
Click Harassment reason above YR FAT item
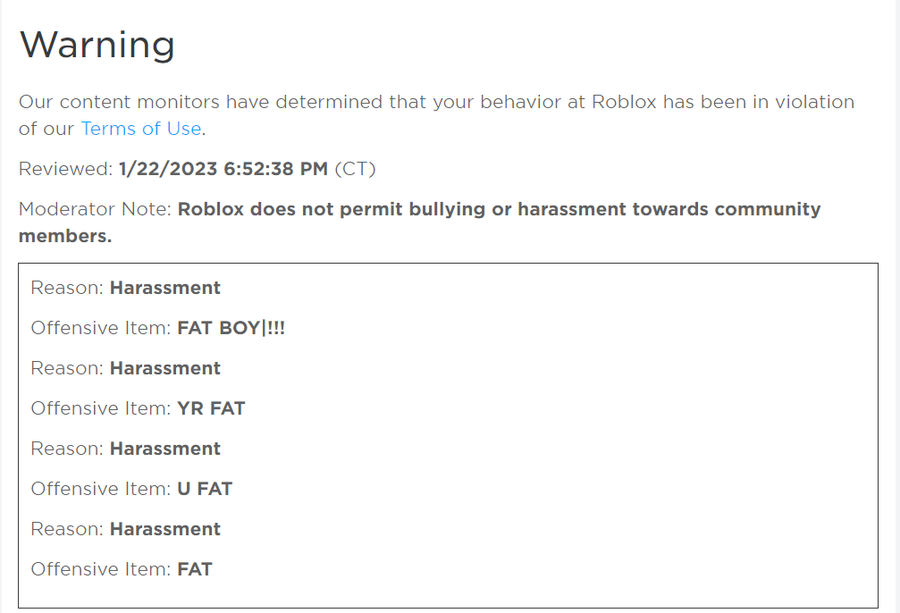[165, 368]
